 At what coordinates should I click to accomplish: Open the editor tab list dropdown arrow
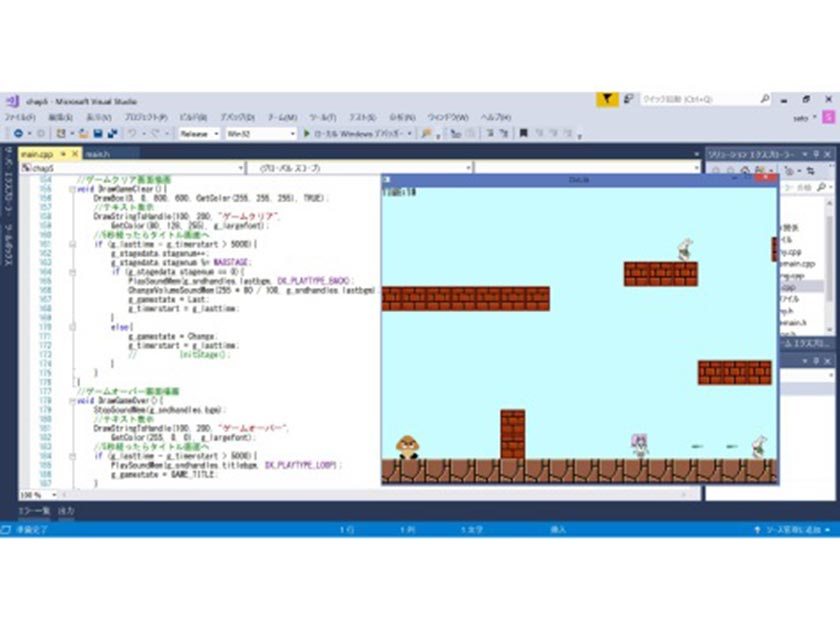(696, 154)
